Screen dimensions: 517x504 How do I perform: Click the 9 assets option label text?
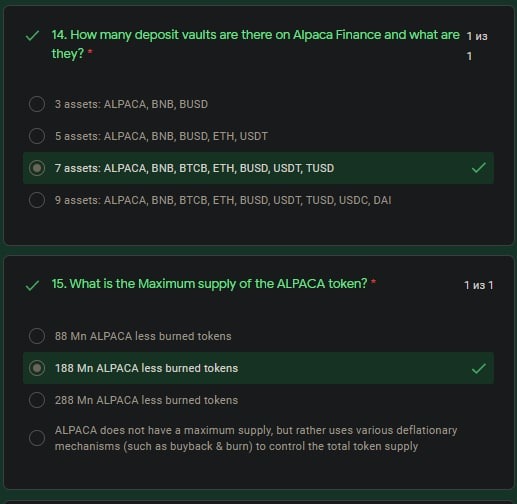coord(223,200)
